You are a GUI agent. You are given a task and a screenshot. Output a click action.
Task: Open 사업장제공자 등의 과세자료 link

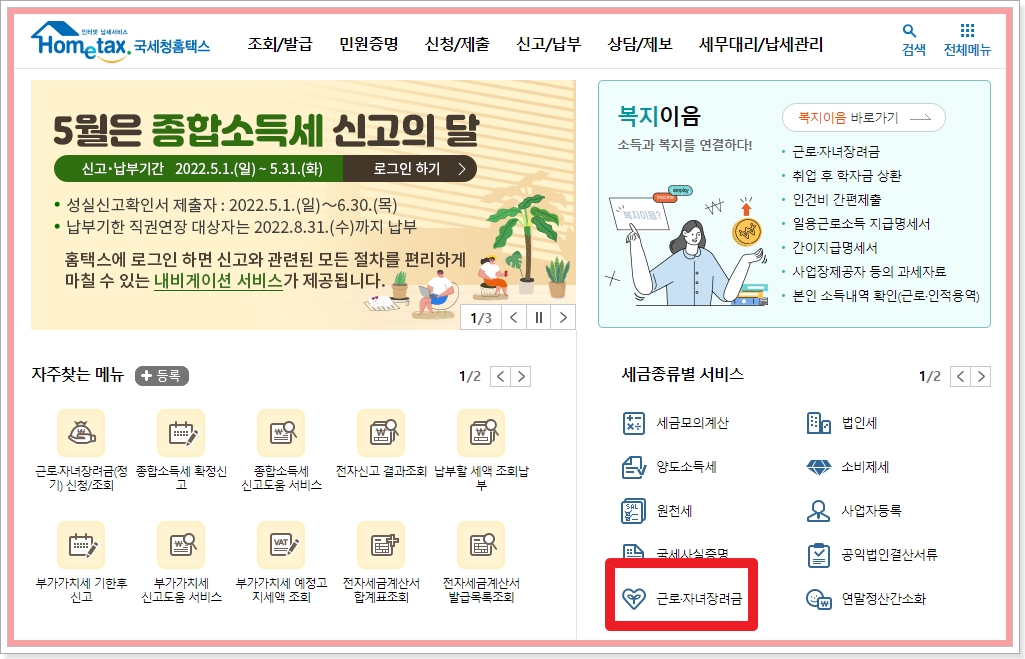tap(869, 271)
